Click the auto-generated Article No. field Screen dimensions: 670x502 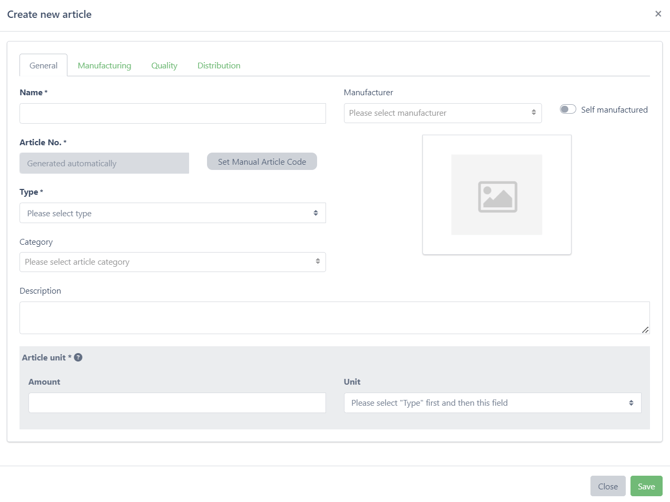[x=104, y=163]
